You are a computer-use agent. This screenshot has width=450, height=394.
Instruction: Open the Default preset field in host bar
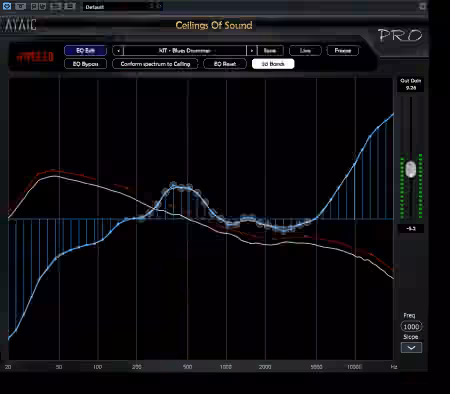pos(123,7)
